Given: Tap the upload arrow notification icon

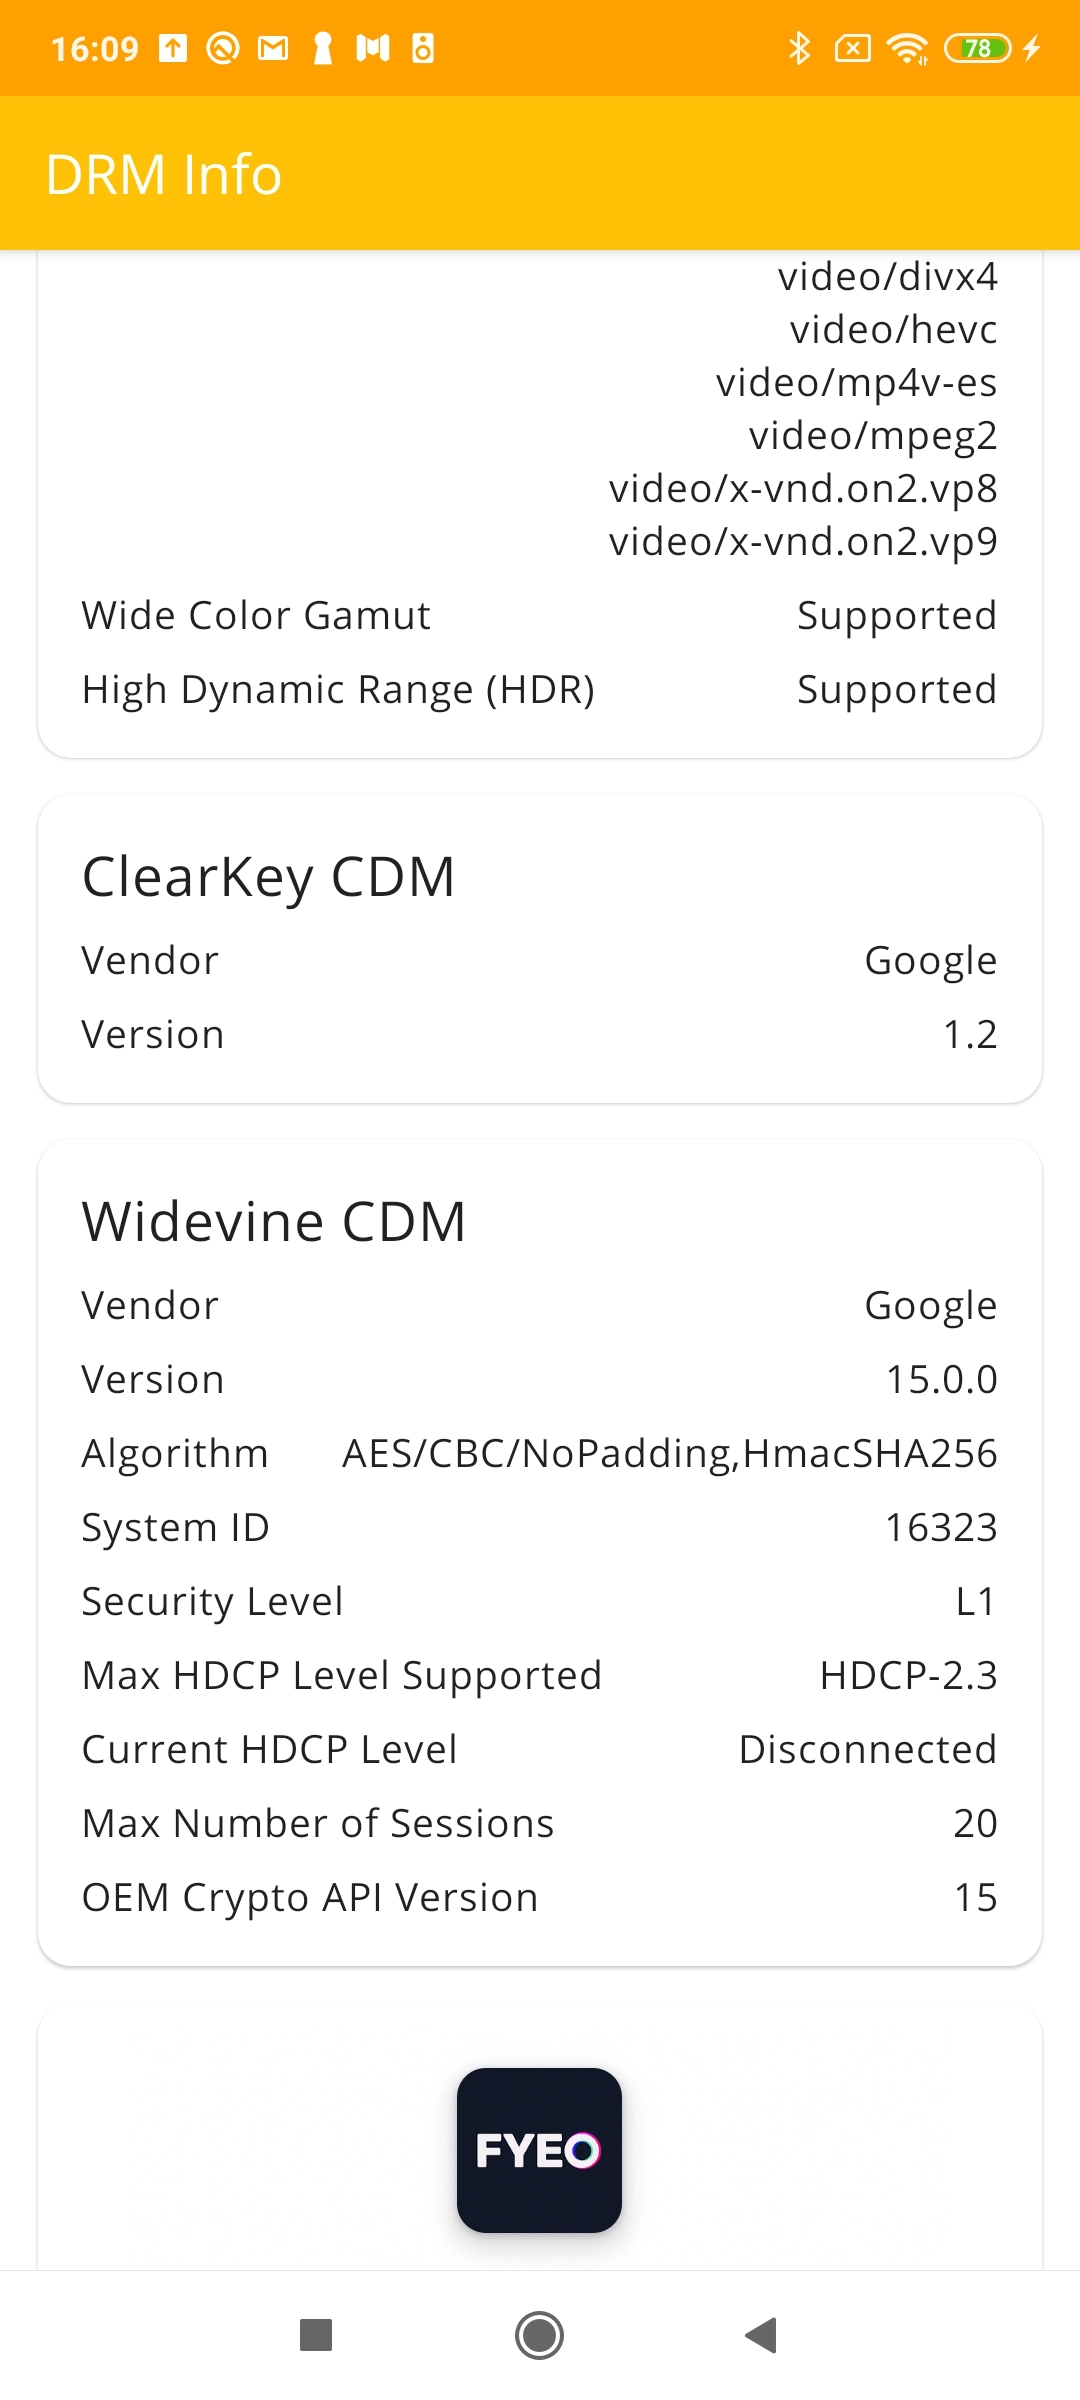Looking at the screenshot, I should tap(173, 48).
